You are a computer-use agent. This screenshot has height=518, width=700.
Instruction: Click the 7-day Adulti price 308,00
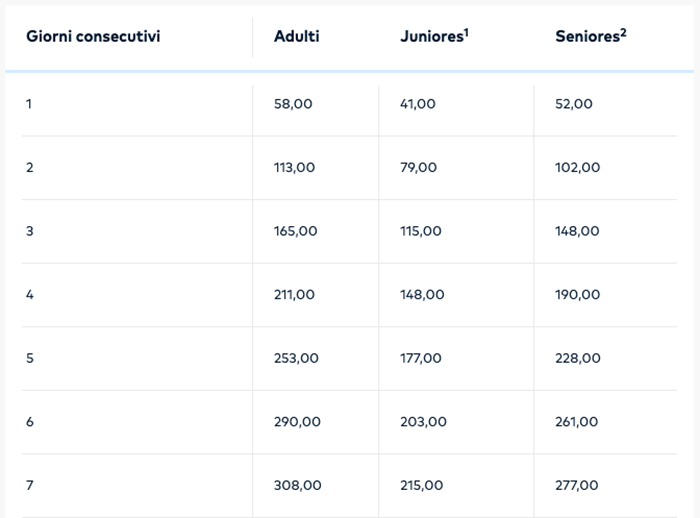click(x=298, y=485)
